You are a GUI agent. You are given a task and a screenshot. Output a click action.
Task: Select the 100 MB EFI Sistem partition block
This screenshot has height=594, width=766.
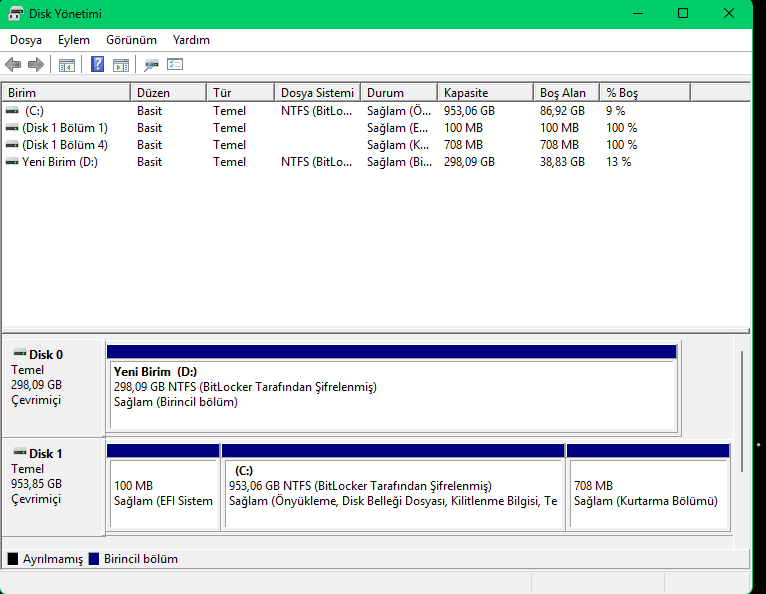point(163,487)
